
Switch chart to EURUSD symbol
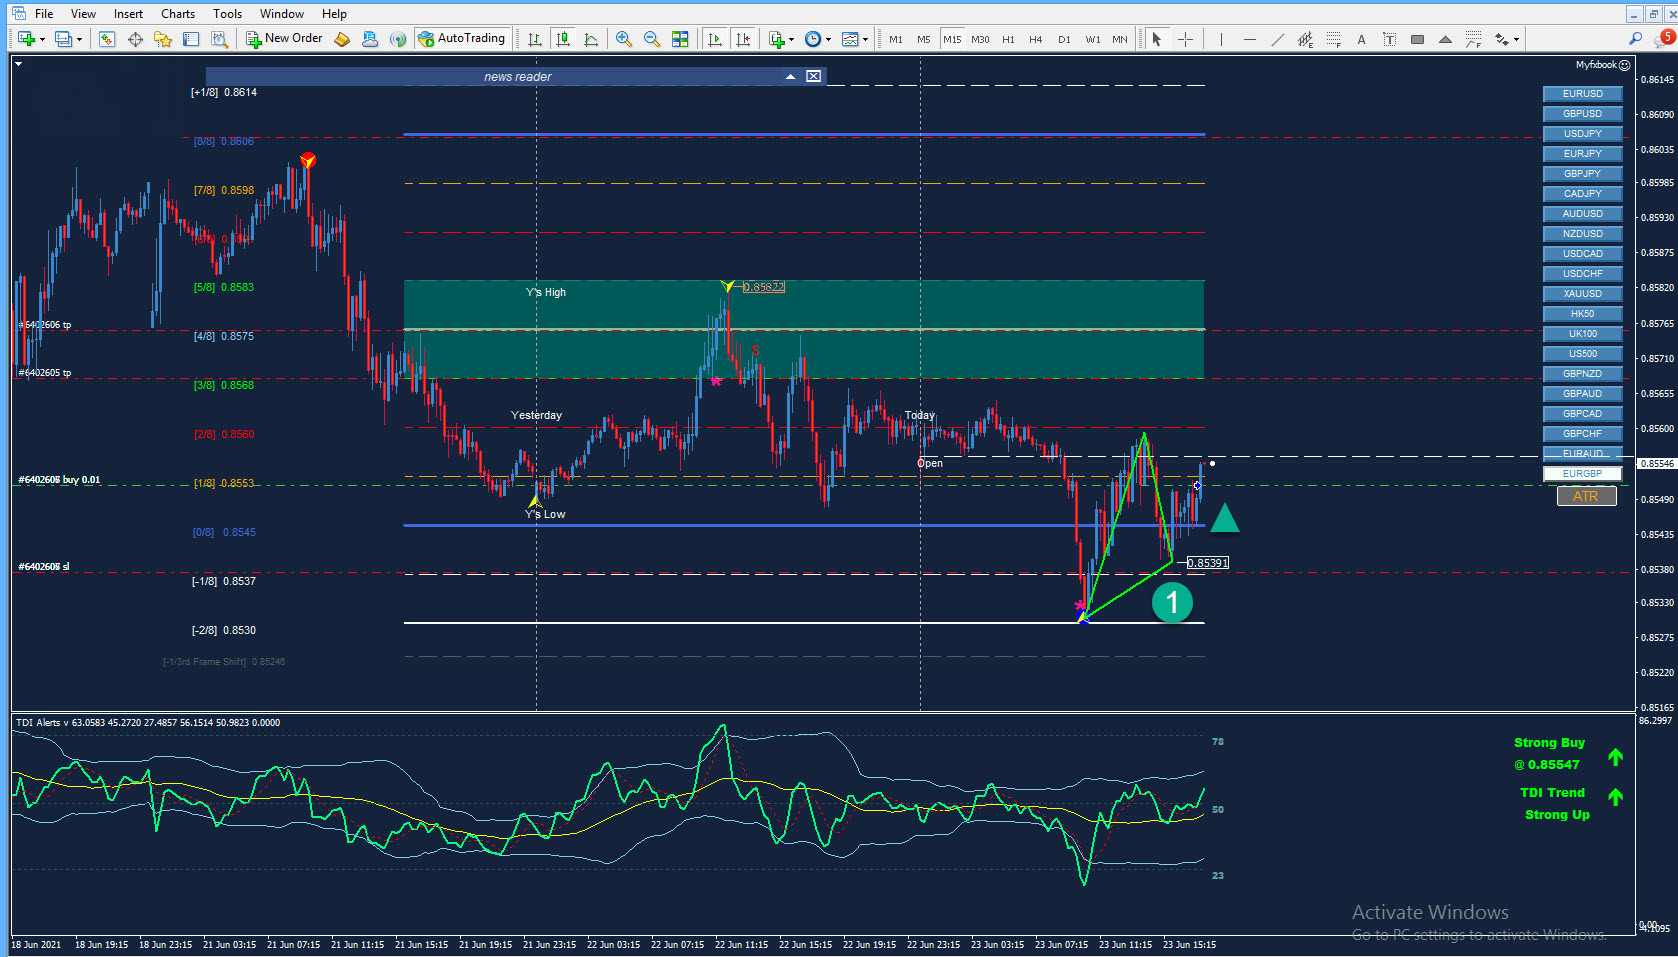coord(1582,94)
